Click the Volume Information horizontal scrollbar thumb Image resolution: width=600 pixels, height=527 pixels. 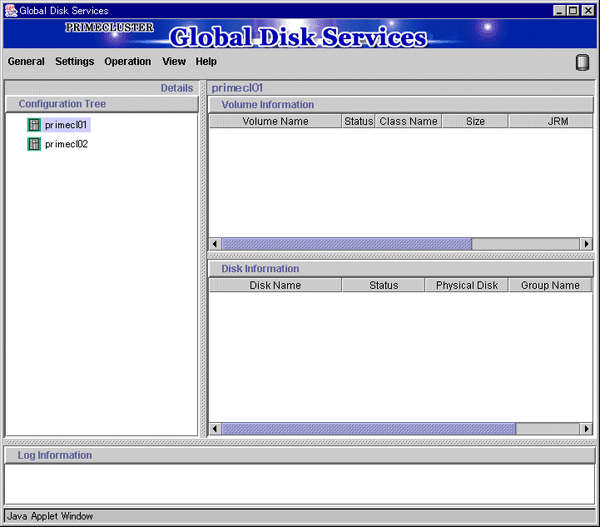click(x=347, y=244)
